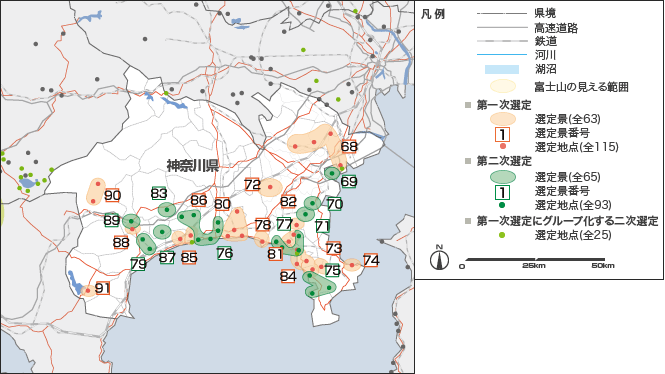Click green marker number 76
The image size is (665, 374).
[224, 253]
